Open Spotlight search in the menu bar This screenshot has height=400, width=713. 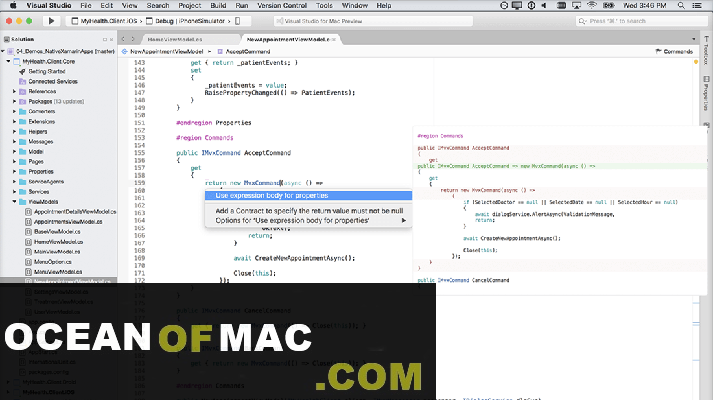coord(681,5)
